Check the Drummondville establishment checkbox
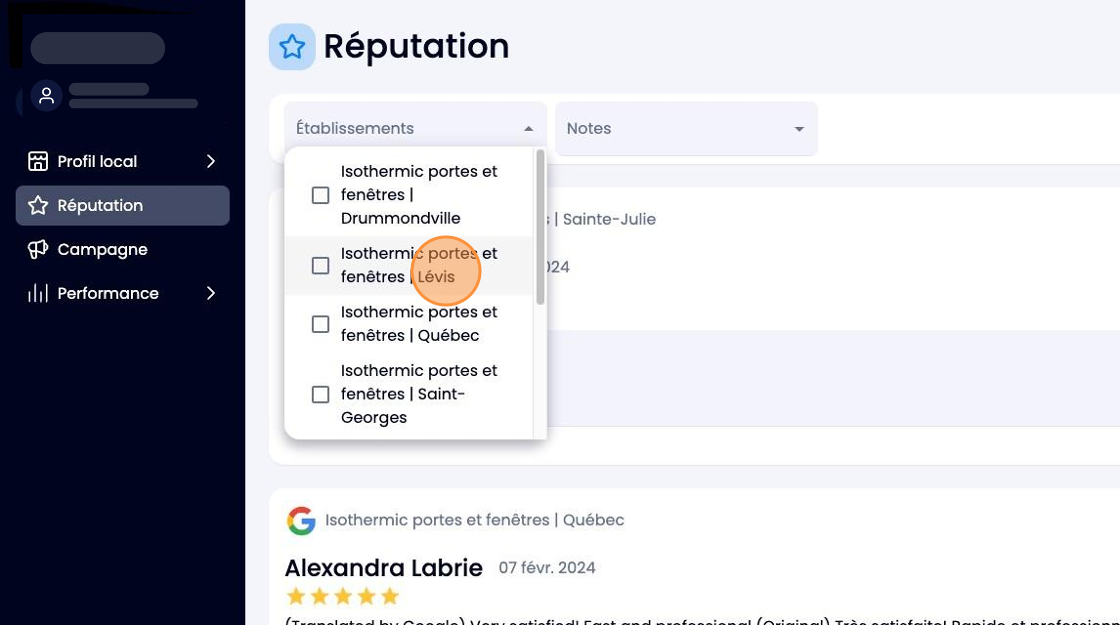This screenshot has width=1120, height=625. [321, 195]
